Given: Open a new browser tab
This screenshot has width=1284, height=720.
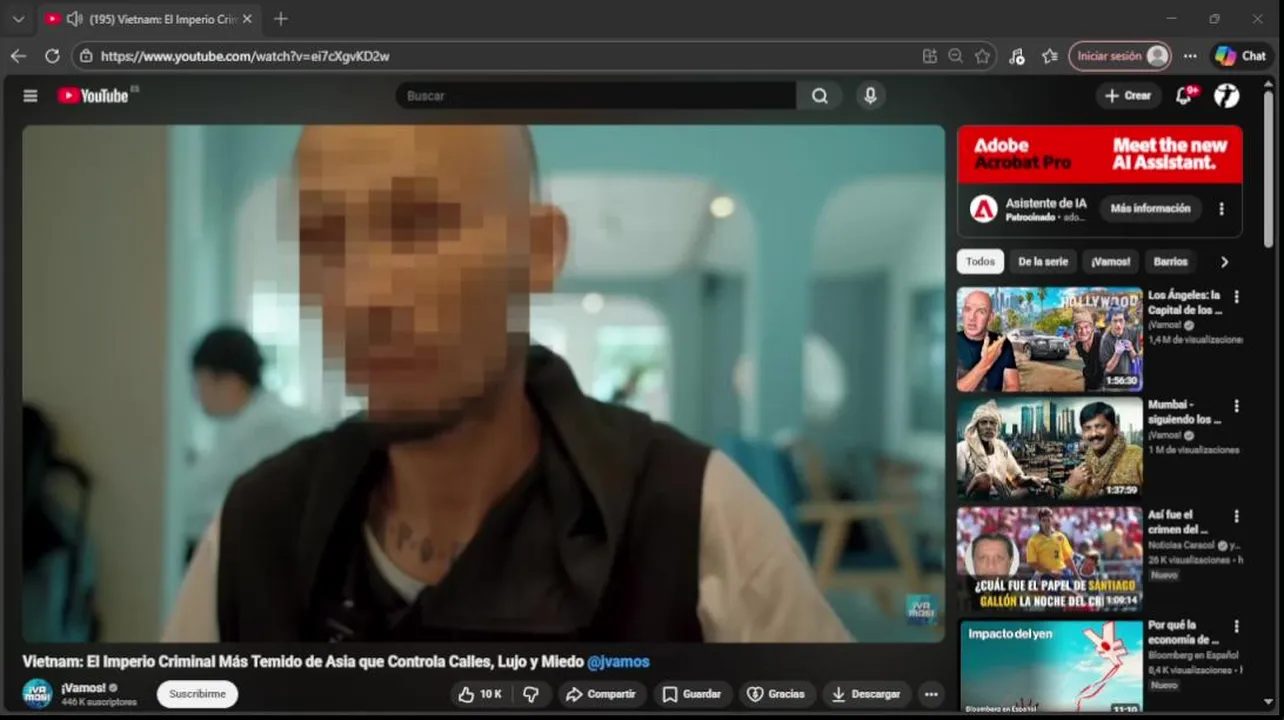Looking at the screenshot, I should point(280,19).
